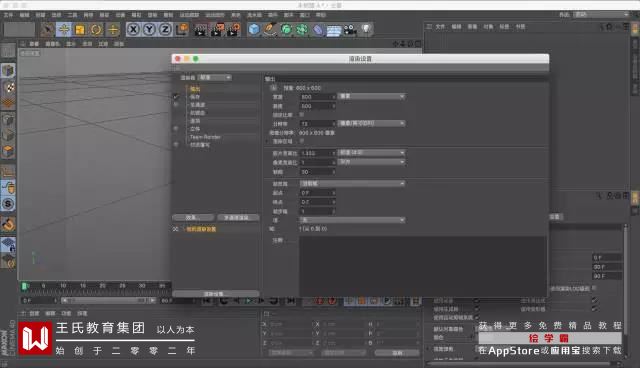640x368 pixels.
Task: Select 我的渲染设置 preset entry
Action: click(x=201, y=229)
